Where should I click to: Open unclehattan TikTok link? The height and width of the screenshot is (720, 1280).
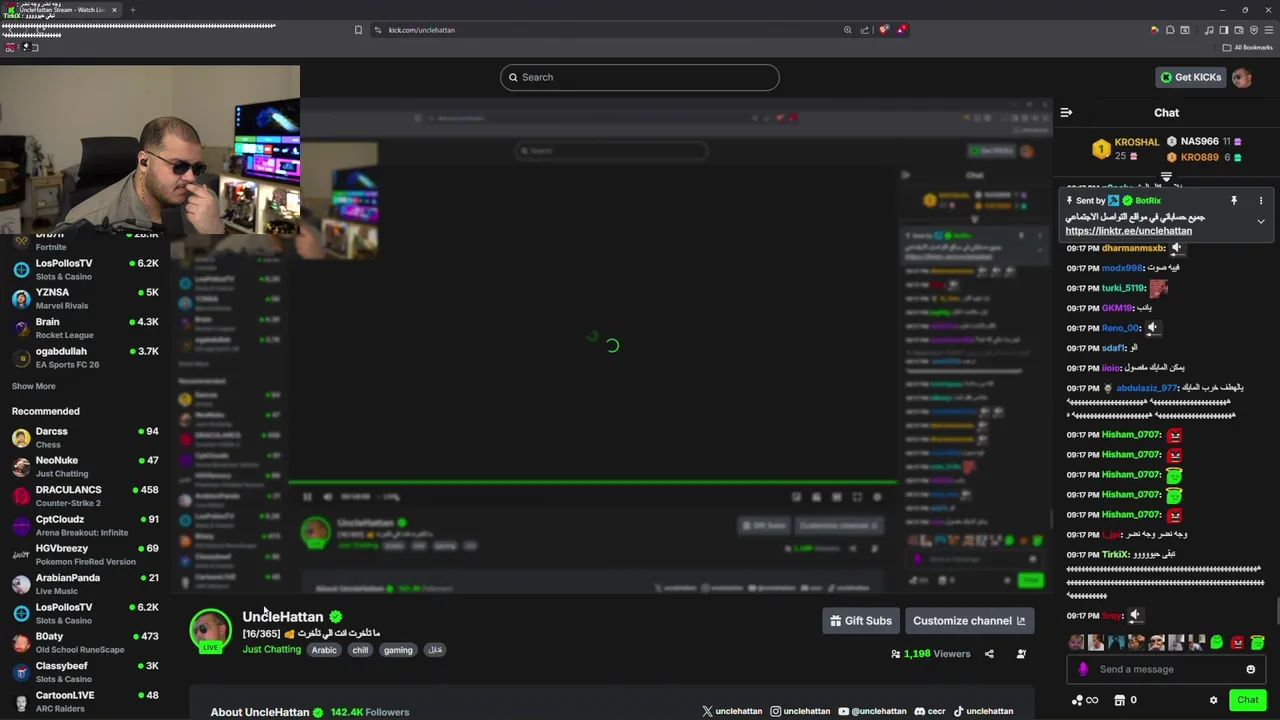pos(982,711)
